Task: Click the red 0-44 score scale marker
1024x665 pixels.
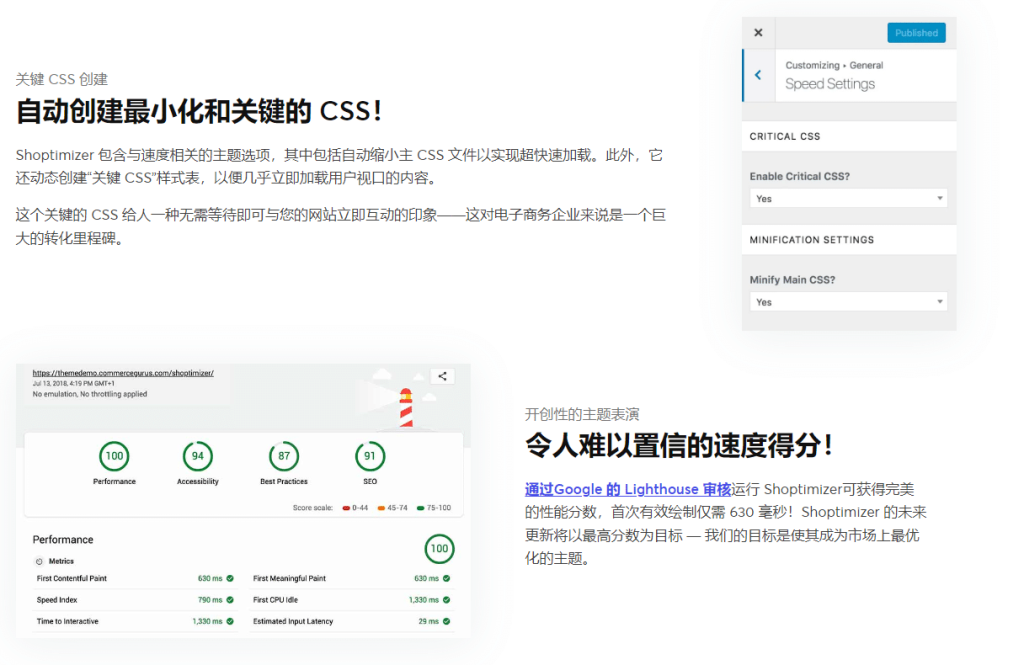Action: [x=346, y=508]
